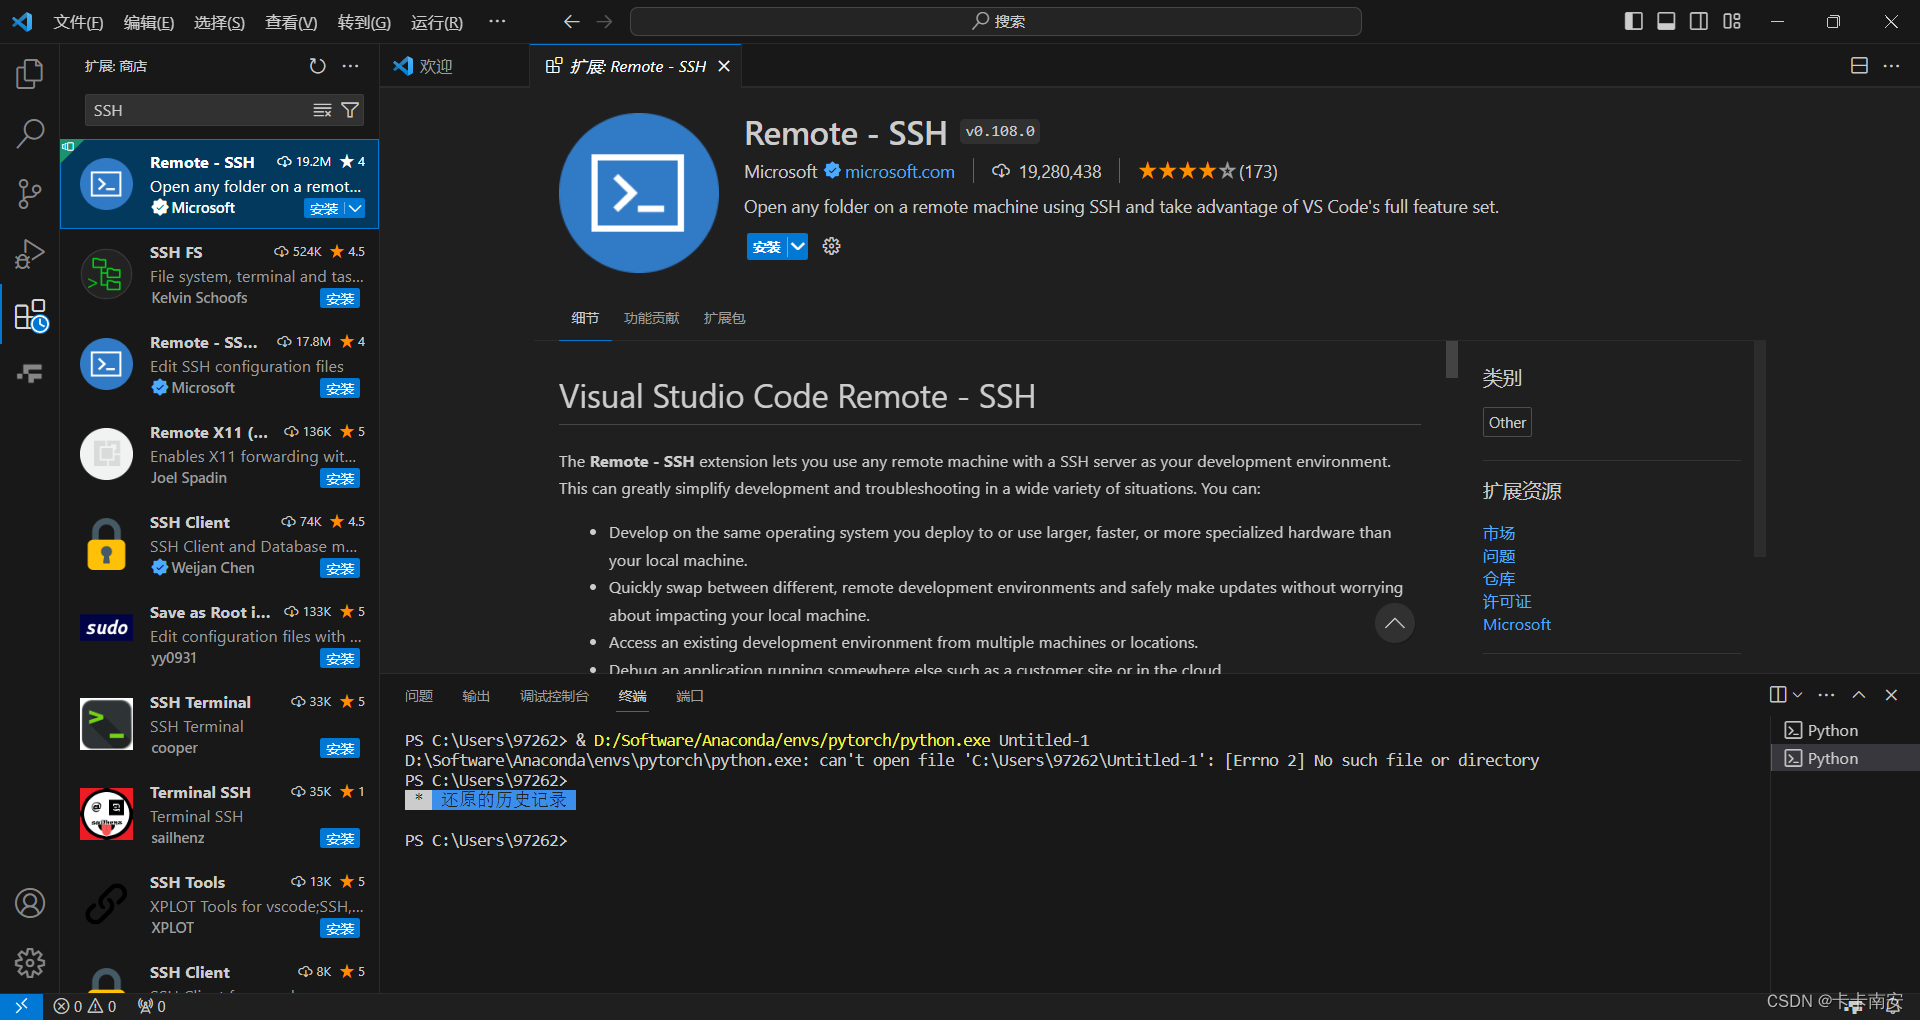The image size is (1920, 1020).
Task: Open errors and warnings status indicator
Action: tap(85, 1006)
